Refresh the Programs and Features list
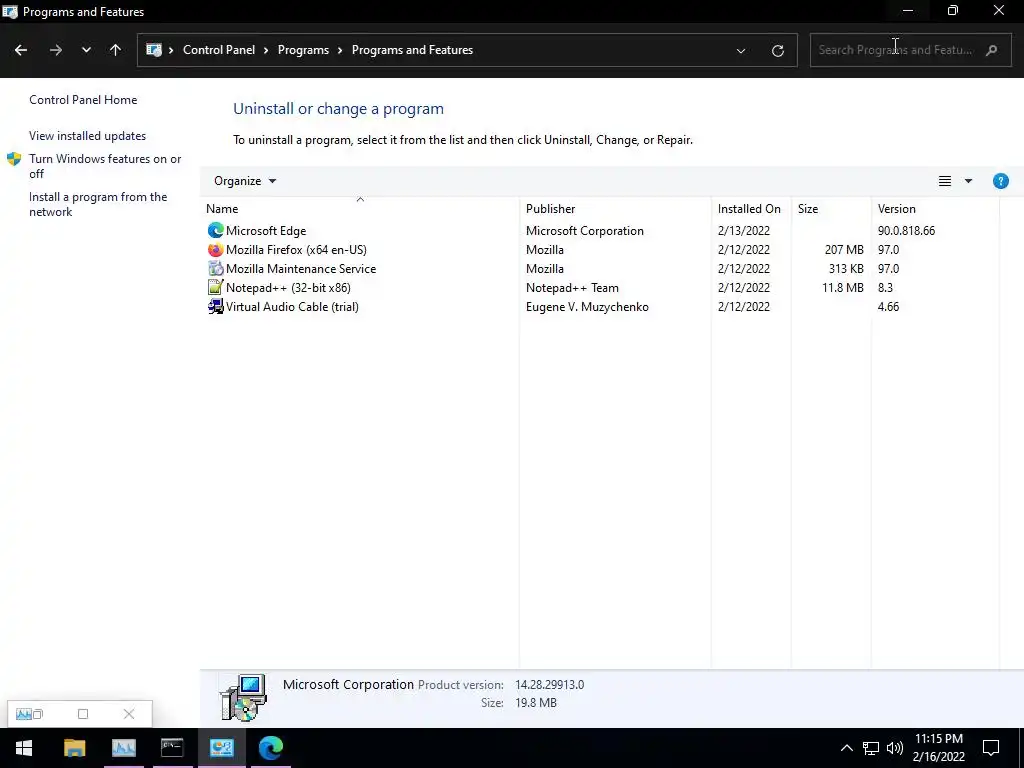1024x768 pixels. 777,50
